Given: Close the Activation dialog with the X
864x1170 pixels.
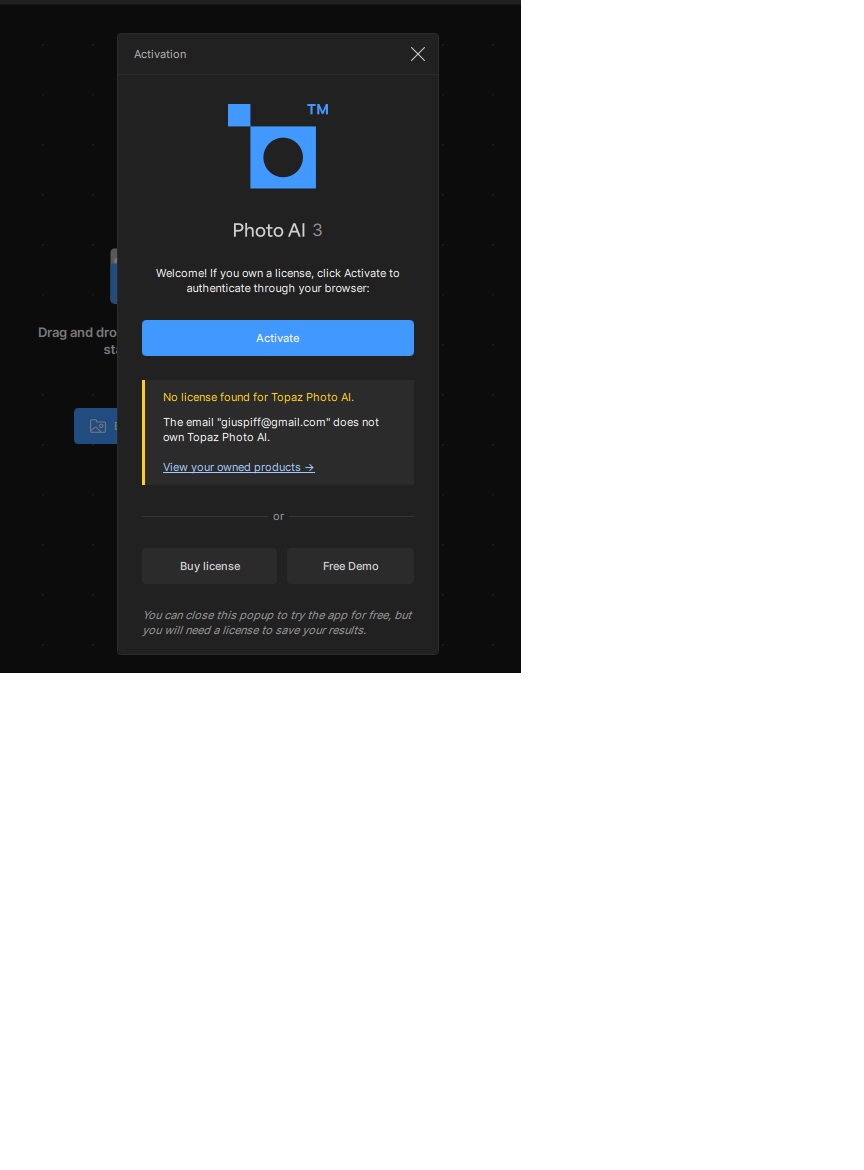Looking at the screenshot, I should [418, 54].
